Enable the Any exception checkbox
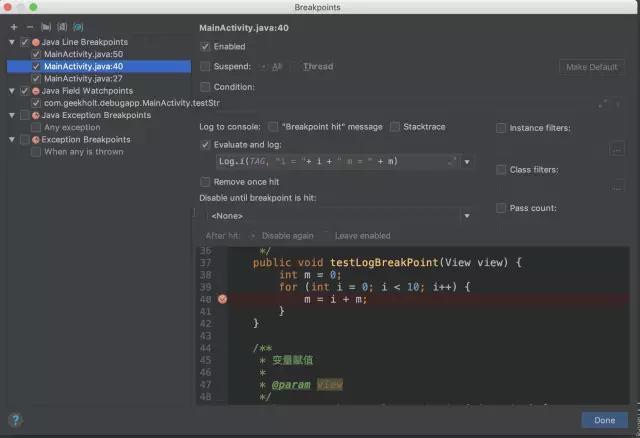This screenshot has width=640, height=438. (x=36, y=127)
